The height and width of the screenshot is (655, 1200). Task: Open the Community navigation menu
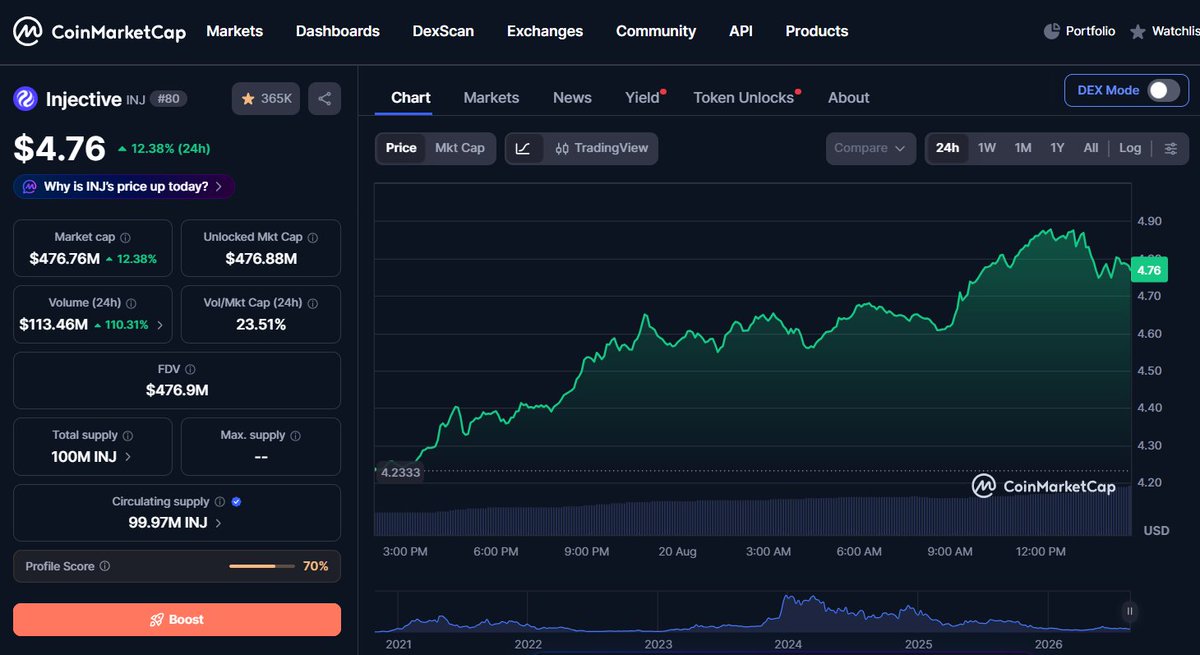[x=656, y=31]
